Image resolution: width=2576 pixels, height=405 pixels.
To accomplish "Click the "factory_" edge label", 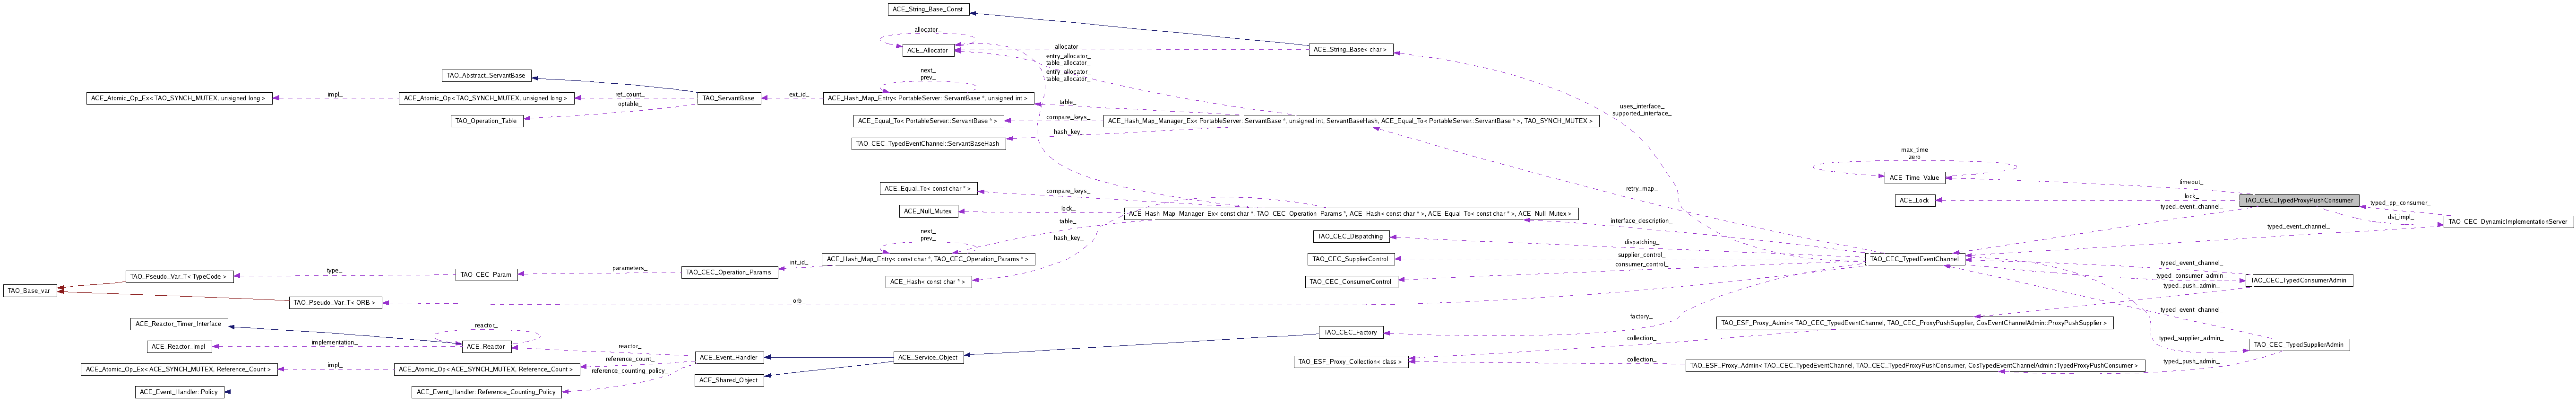I will tap(1641, 316).
